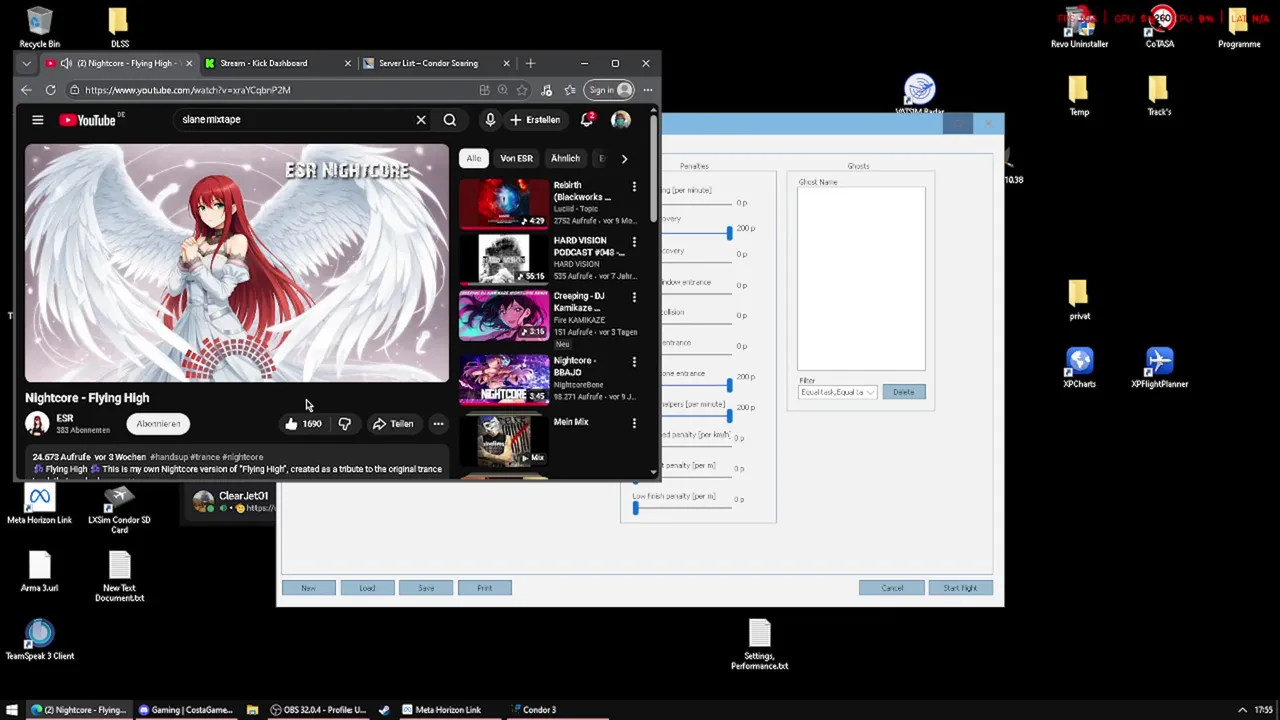The height and width of the screenshot is (720, 1280).
Task: Click the browser address bar URL
Action: 188,90
